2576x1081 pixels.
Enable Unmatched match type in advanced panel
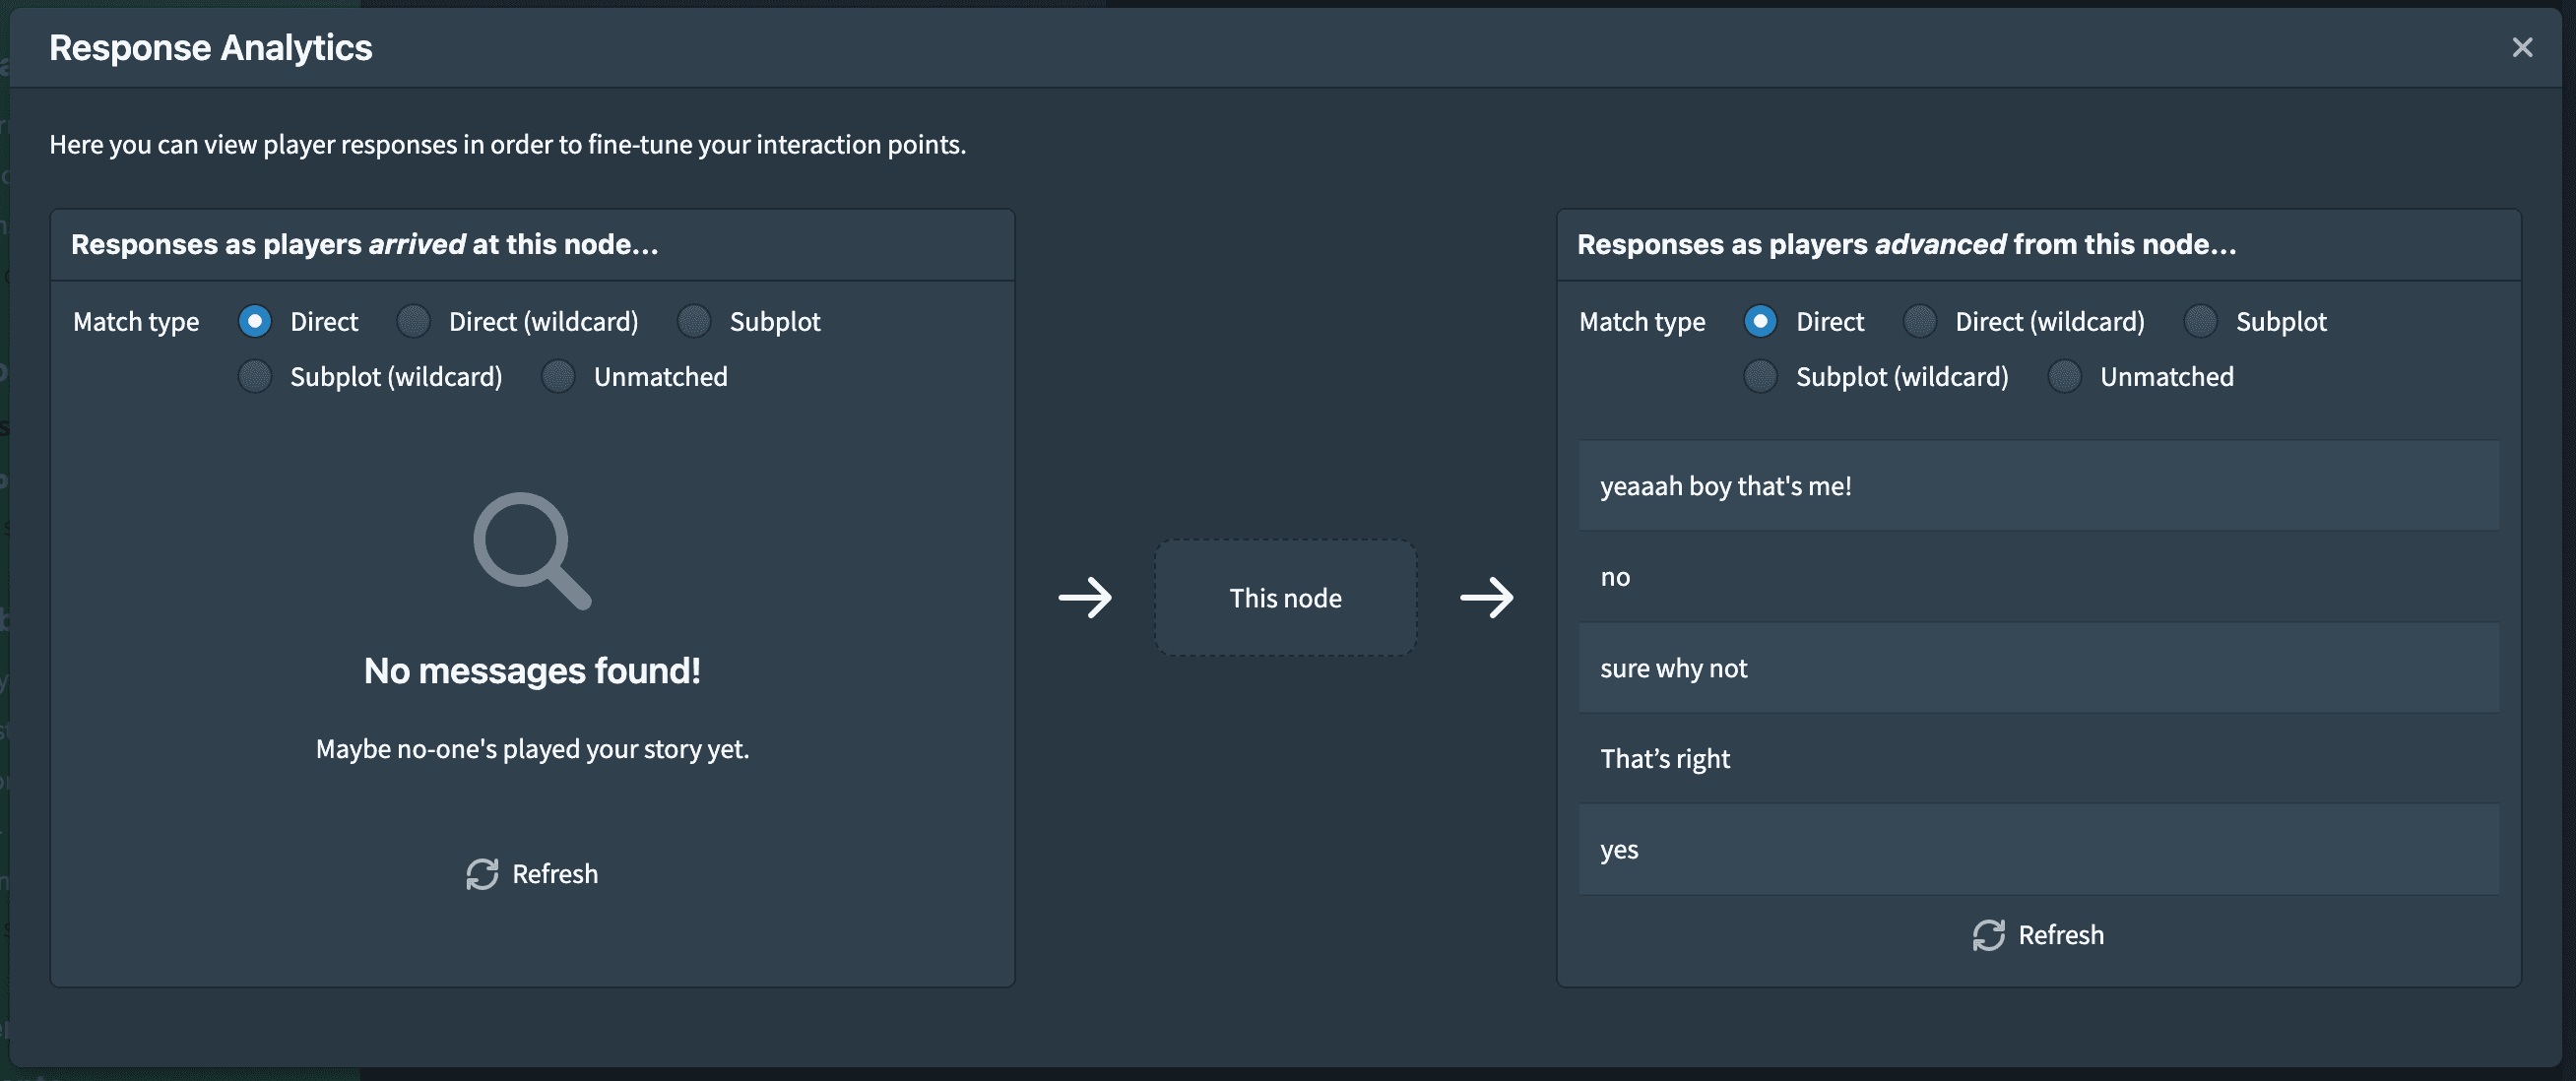point(2065,376)
